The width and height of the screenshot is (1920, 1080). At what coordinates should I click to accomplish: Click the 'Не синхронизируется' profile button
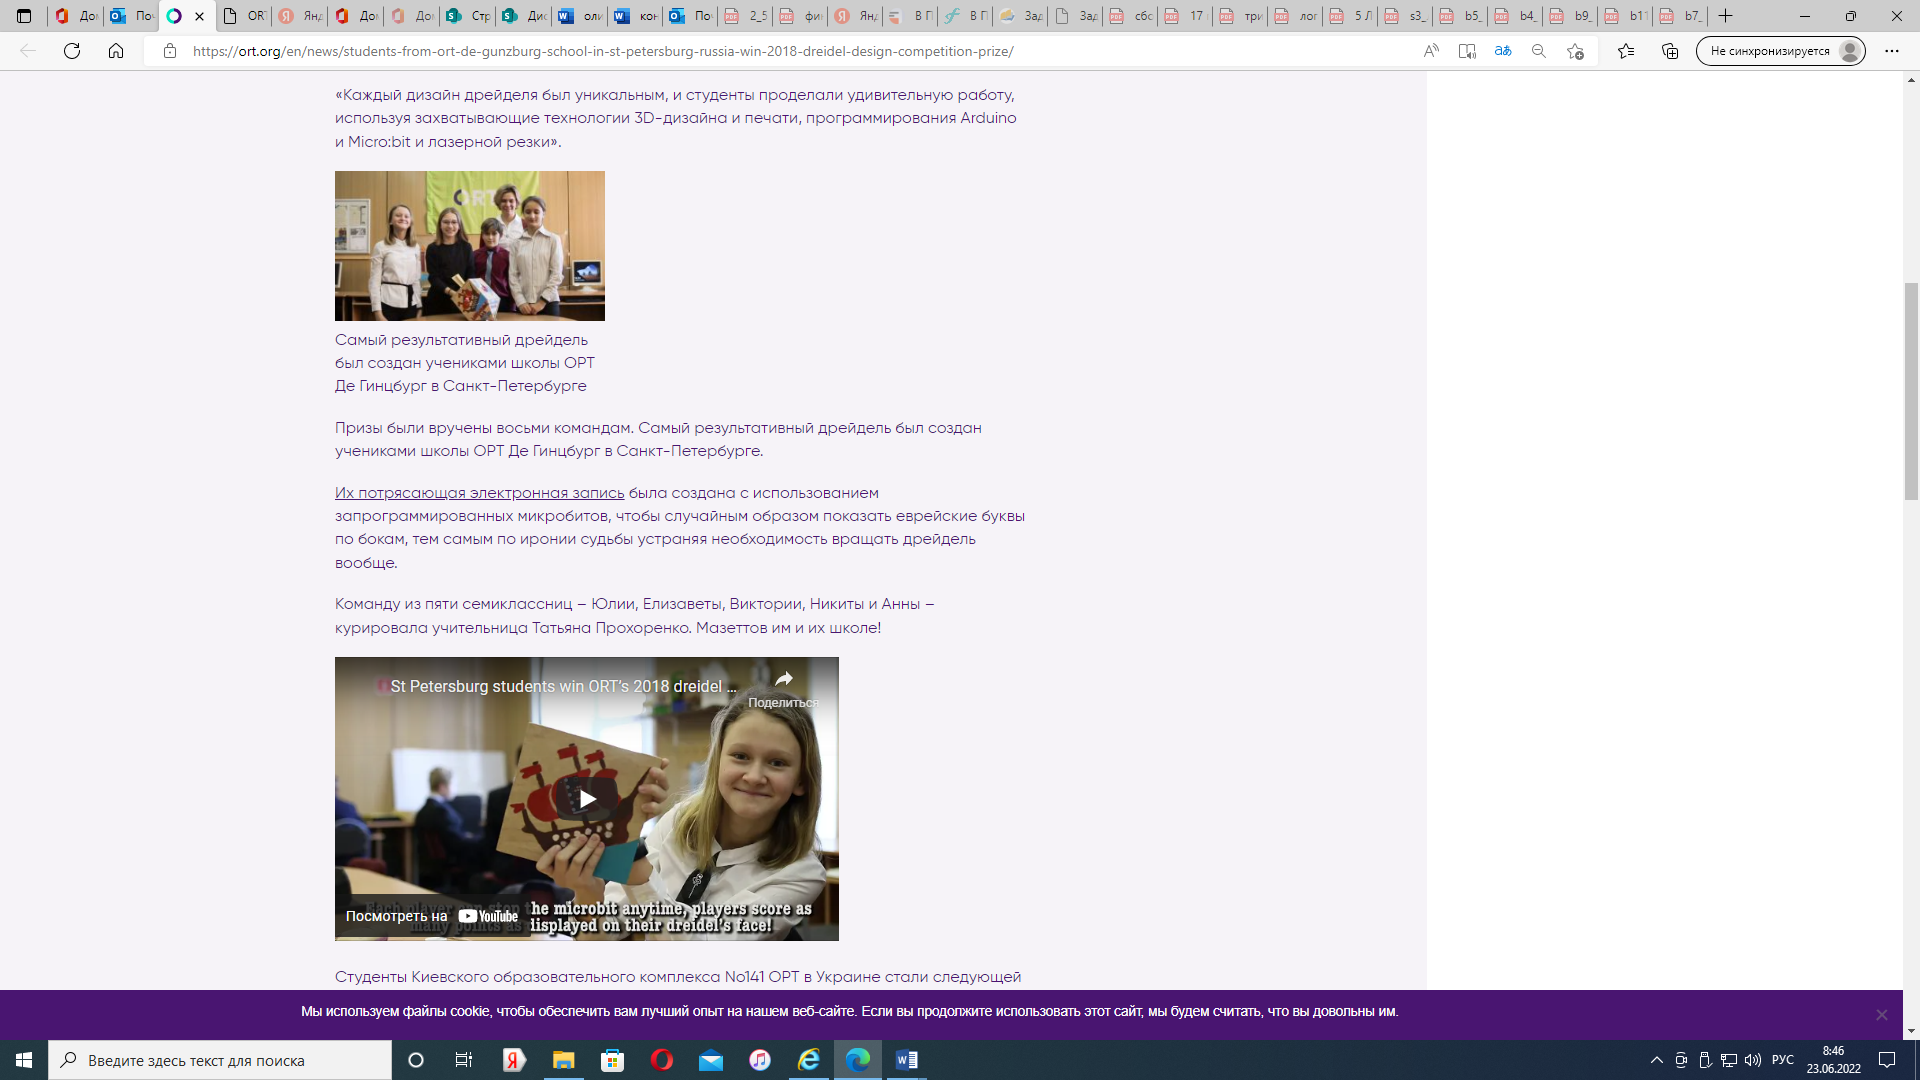pyautogui.click(x=1780, y=51)
